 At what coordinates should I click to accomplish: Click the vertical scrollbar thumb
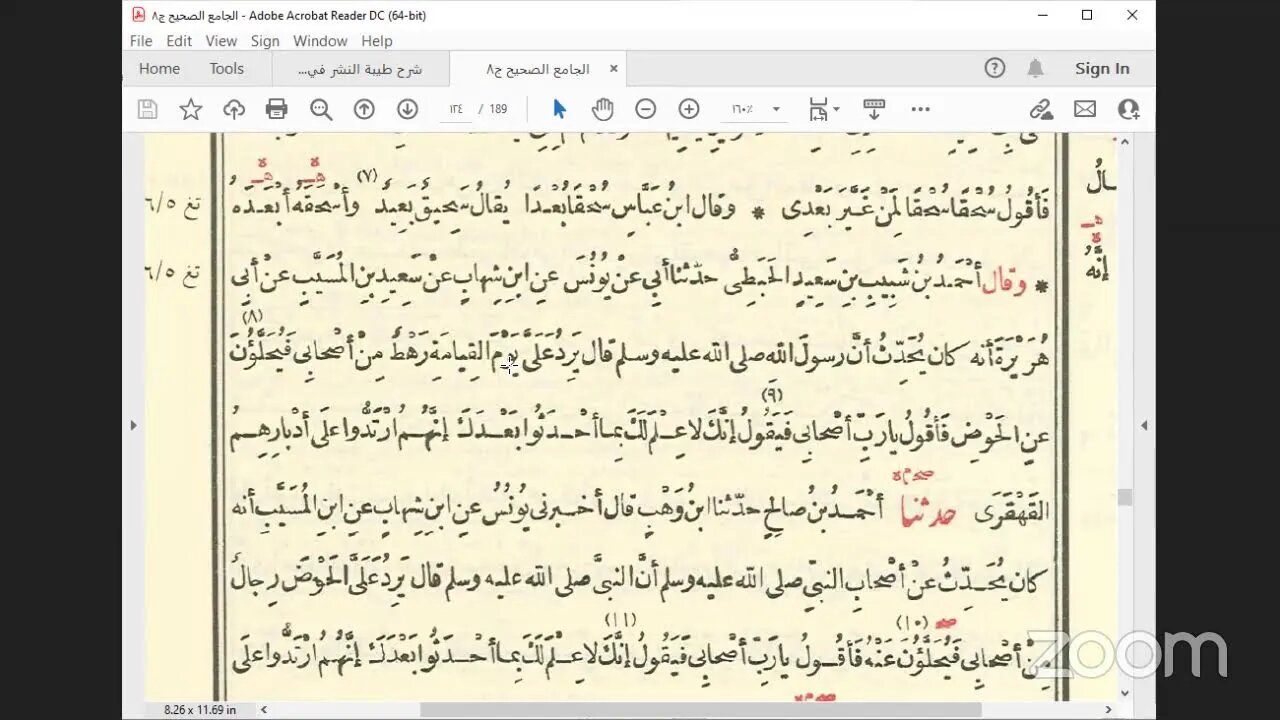pos(1125,497)
